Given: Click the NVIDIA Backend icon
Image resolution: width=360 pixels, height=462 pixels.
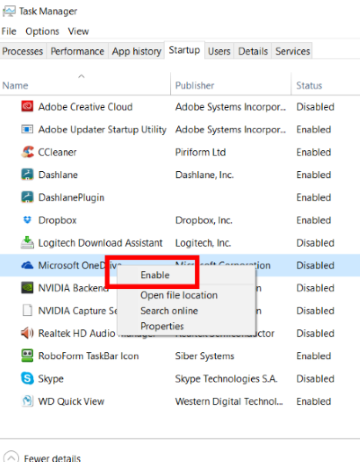Looking at the screenshot, I should click(x=27, y=288).
